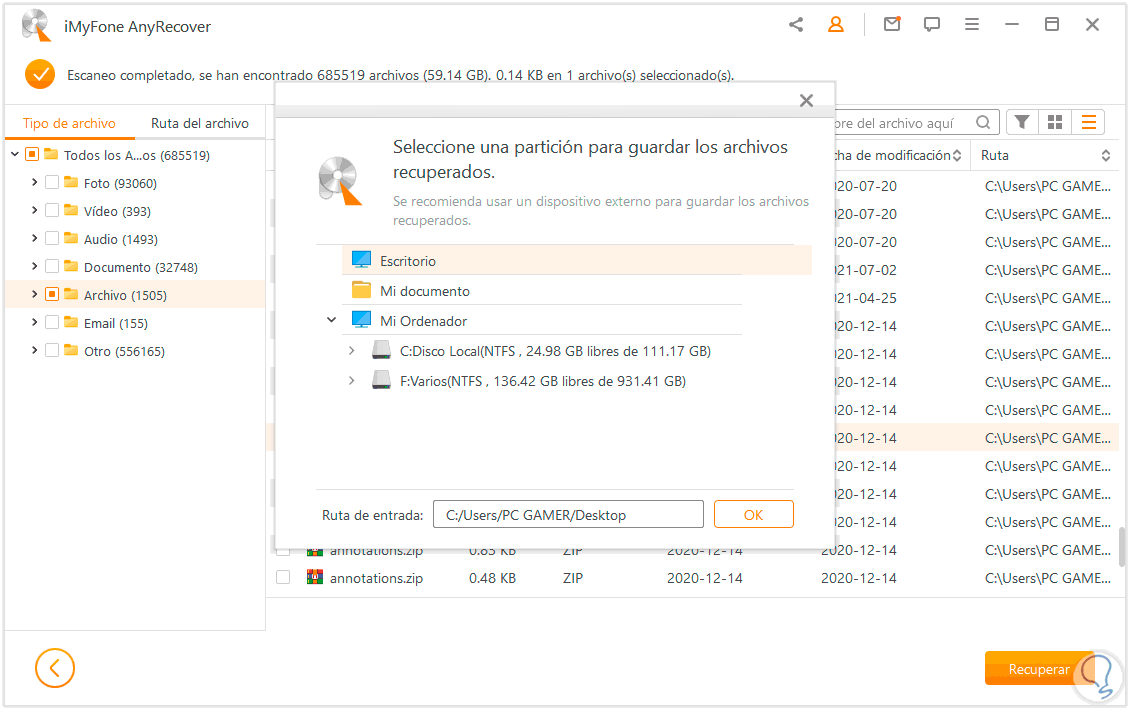Image resolution: width=1130 pixels, height=710 pixels.
Task: Select the Escritorio row
Action: 577,260
